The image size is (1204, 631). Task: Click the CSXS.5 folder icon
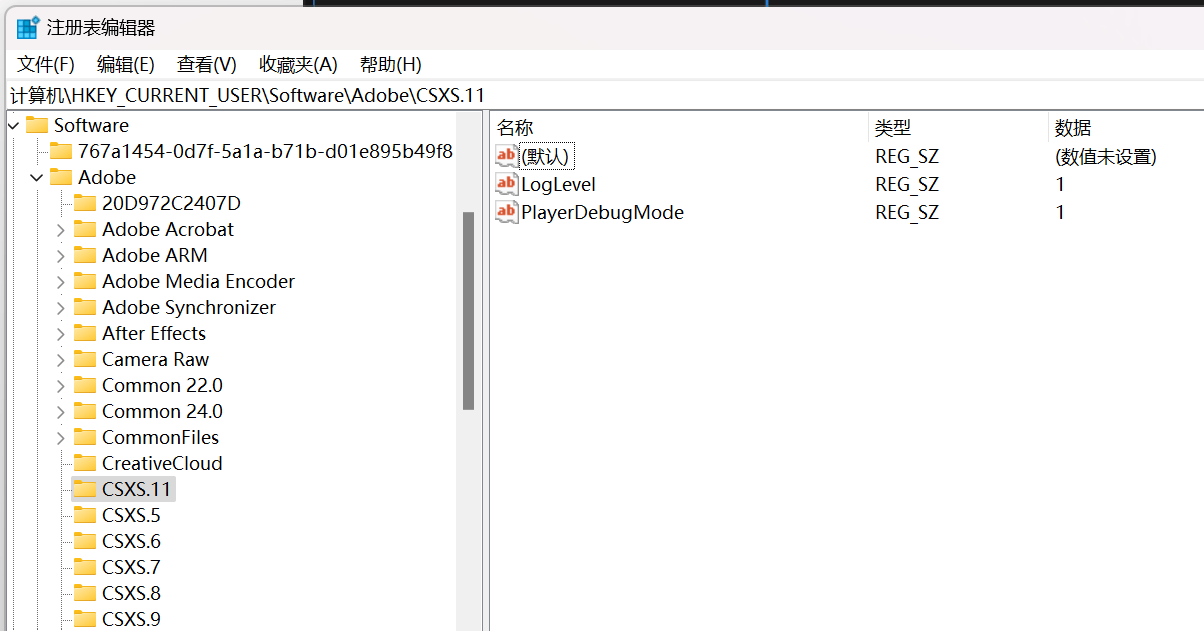pyautogui.click(x=85, y=515)
